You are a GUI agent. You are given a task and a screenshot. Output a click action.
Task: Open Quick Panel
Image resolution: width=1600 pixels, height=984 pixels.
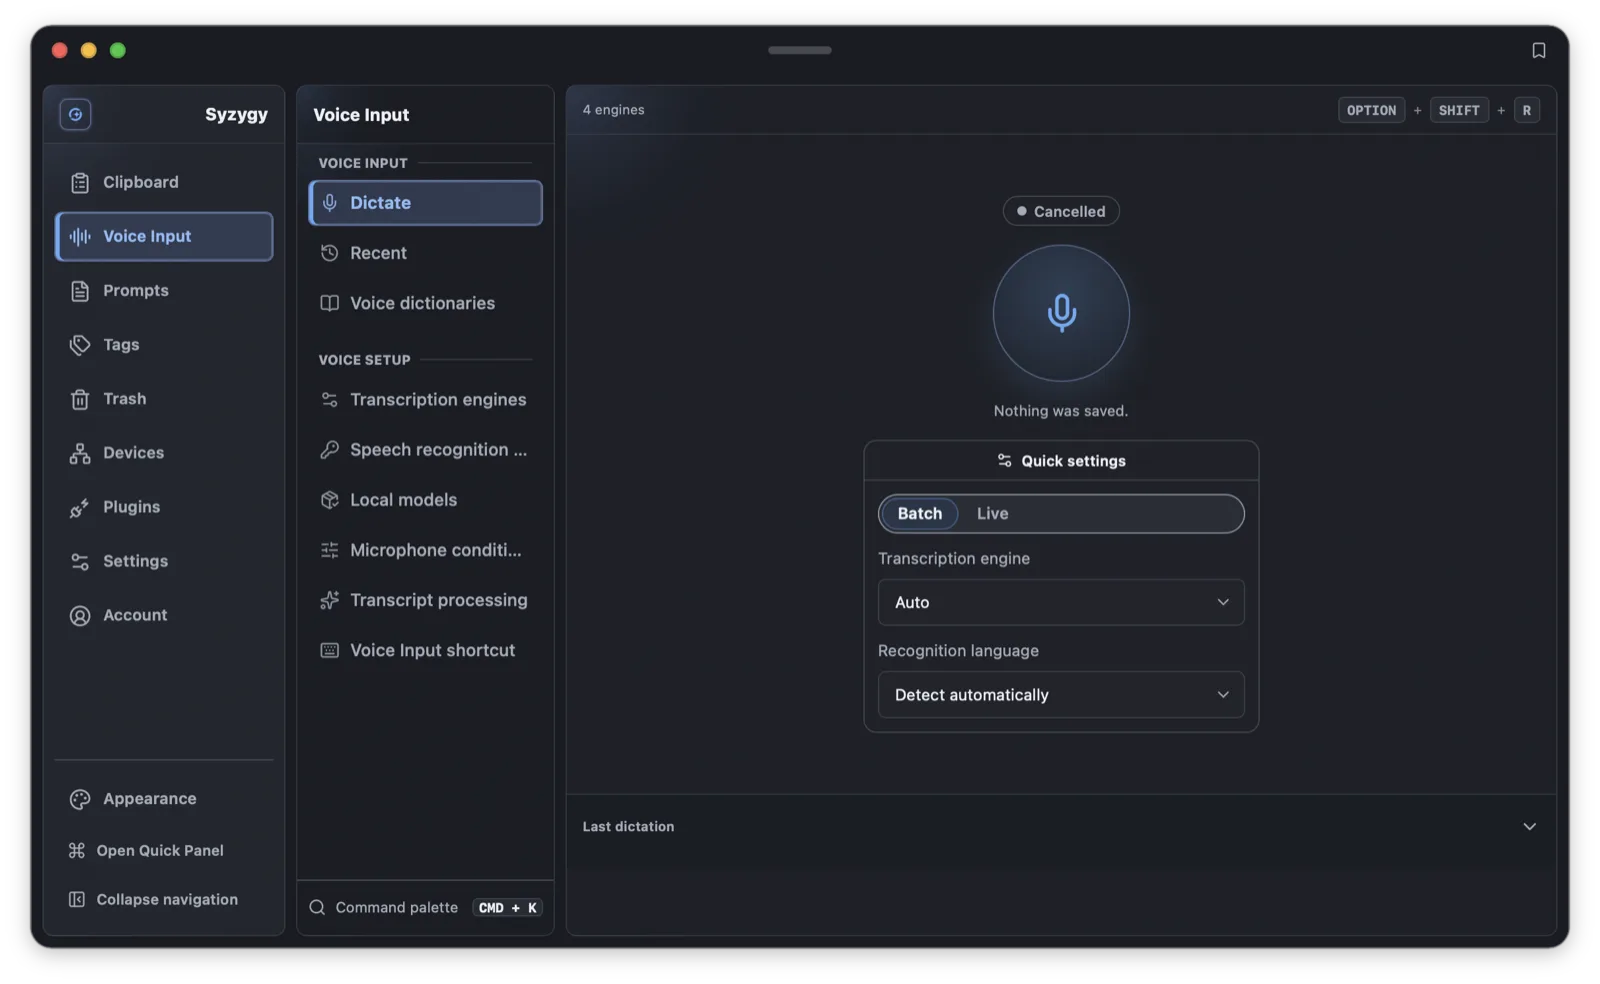[x=164, y=850]
